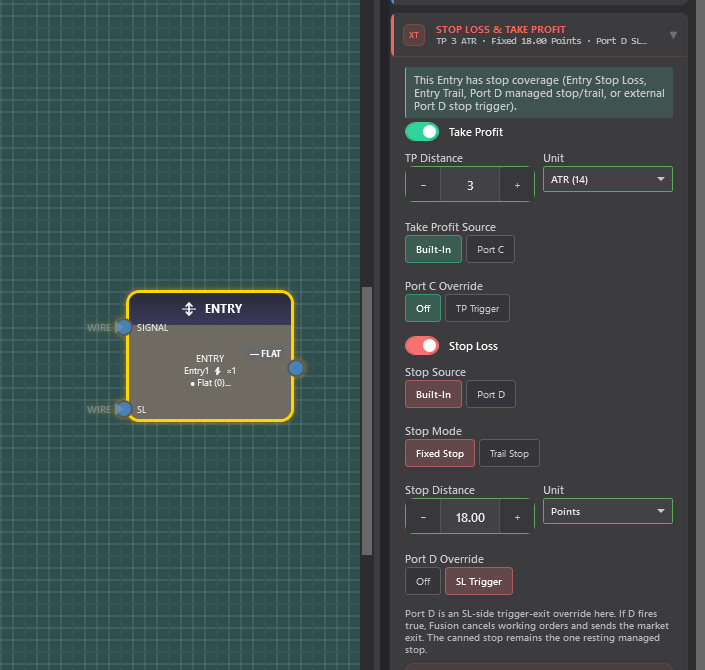Click the Port D explanation text
The image size is (705, 670).
[x=536, y=631]
